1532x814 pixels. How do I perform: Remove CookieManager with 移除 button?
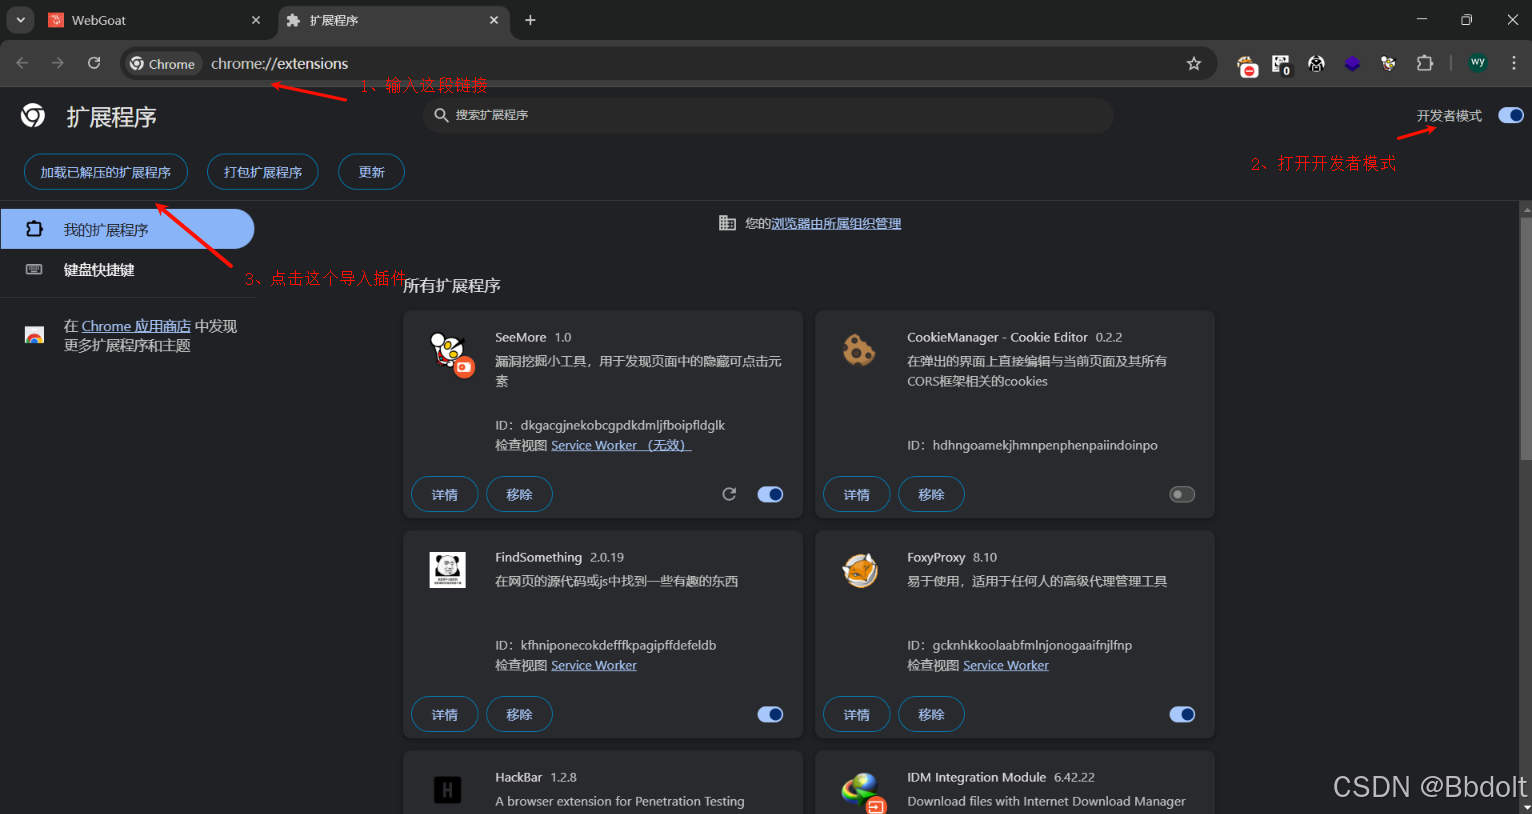(931, 494)
